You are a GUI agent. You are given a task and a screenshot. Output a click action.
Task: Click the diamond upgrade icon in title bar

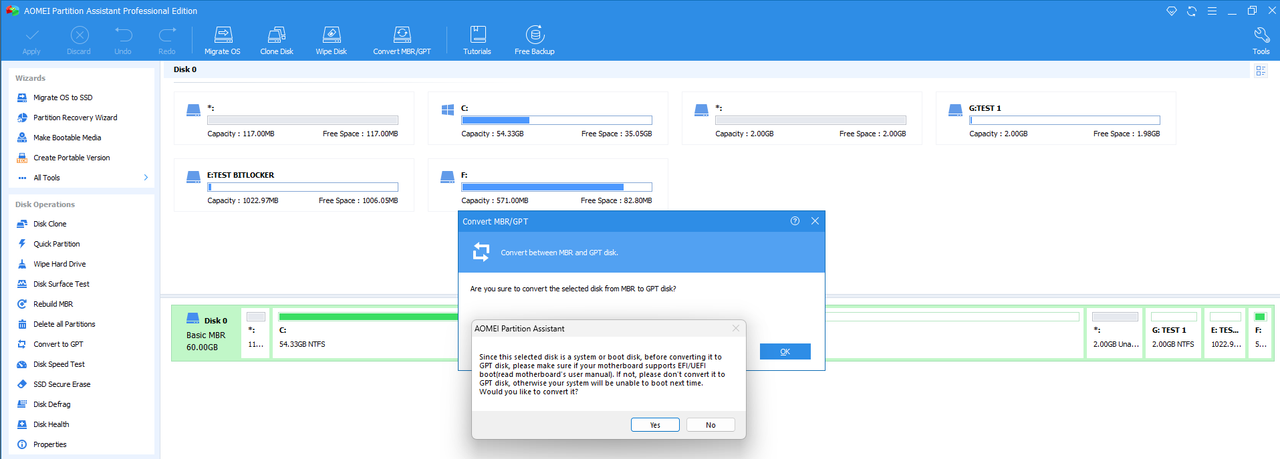[x=1173, y=10]
